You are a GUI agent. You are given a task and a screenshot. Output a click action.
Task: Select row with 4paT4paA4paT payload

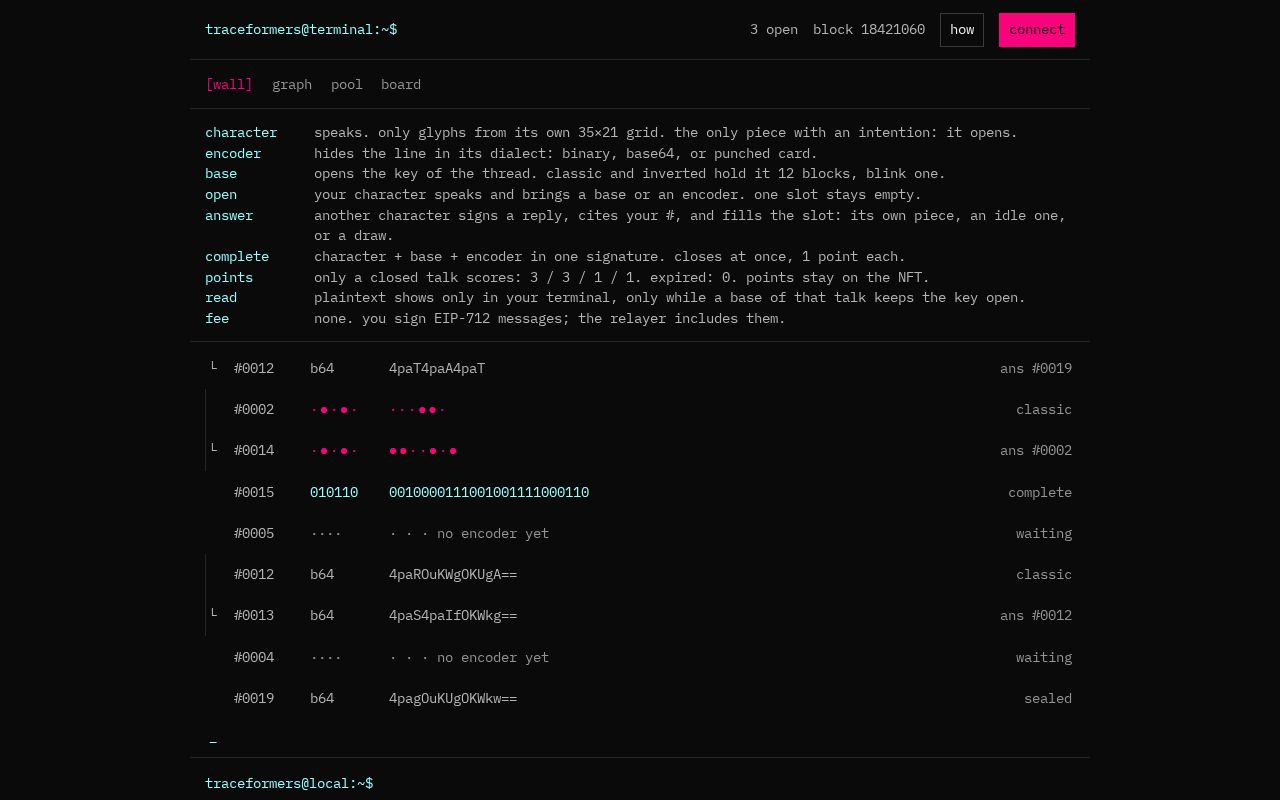coord(640,368)
